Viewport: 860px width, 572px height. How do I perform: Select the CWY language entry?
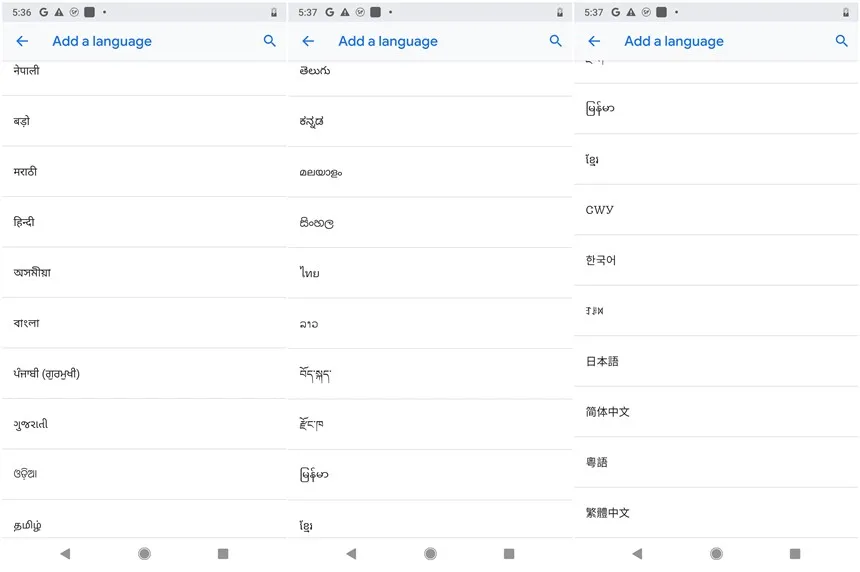click(x=716, y=209)
